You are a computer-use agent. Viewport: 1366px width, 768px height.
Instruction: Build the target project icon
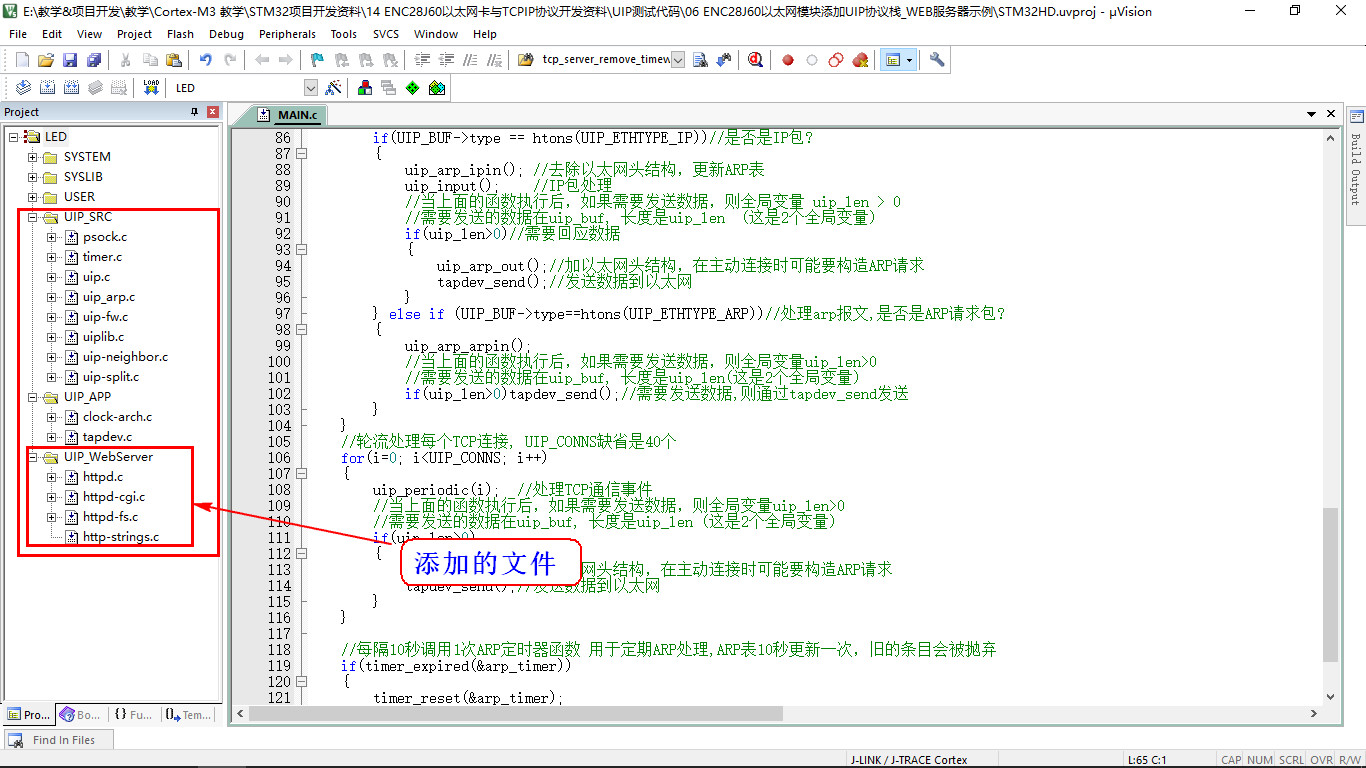click(x=47, y=88)
